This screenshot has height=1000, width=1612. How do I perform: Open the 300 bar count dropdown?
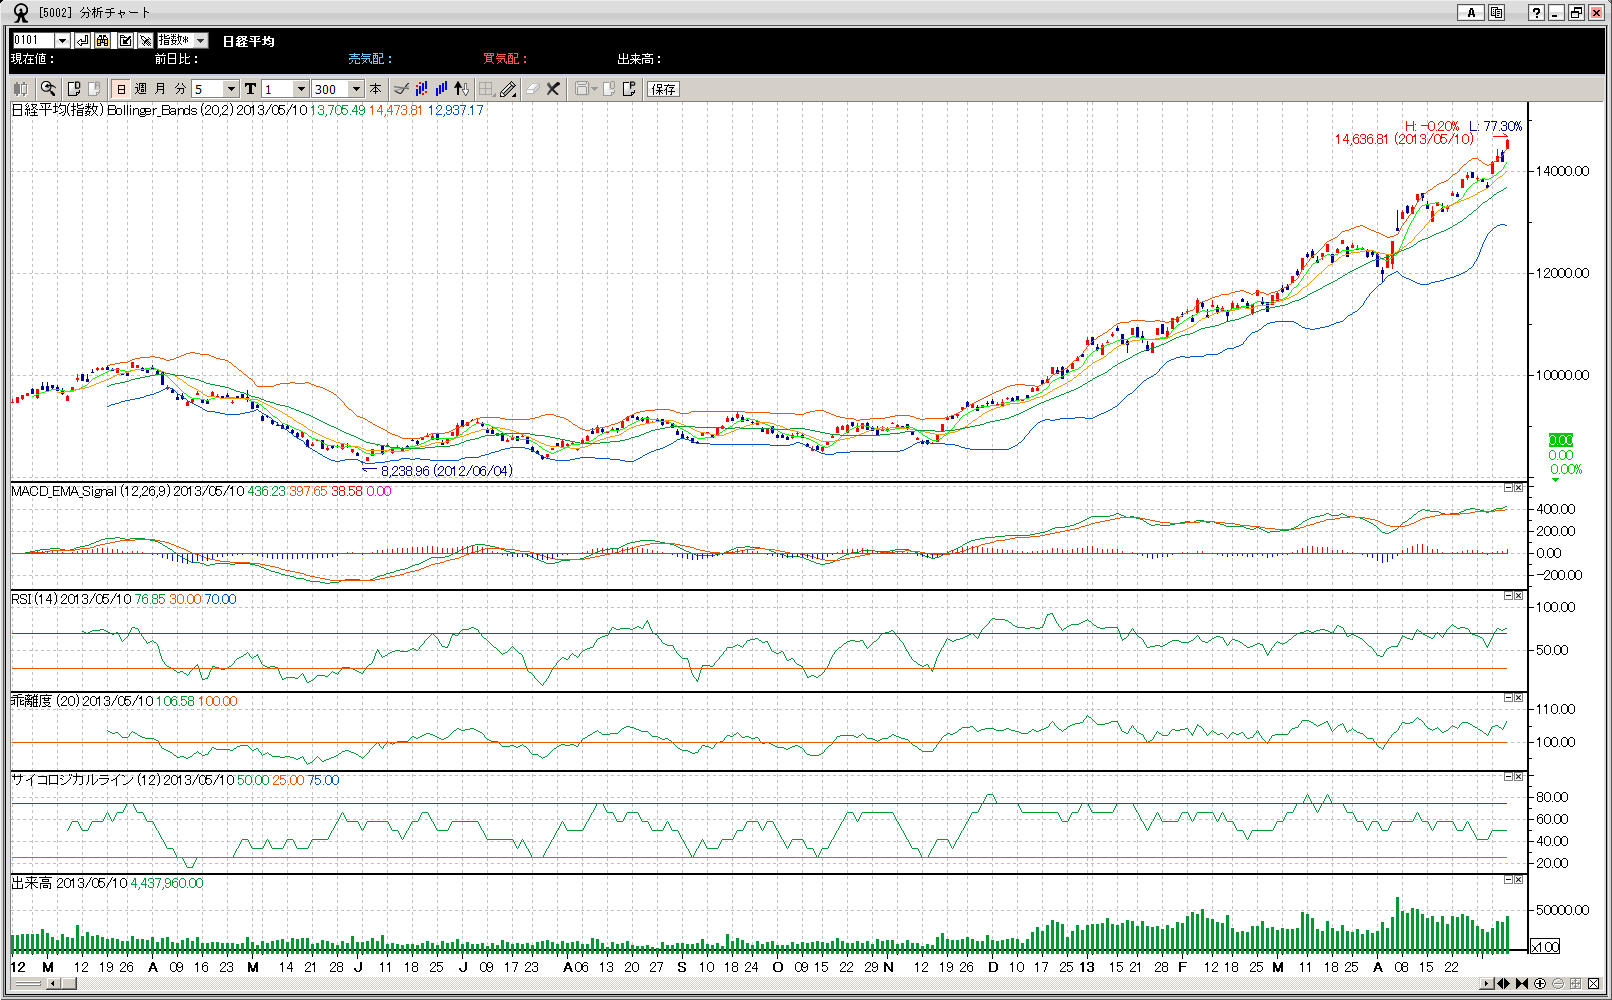[x=356, y=89]
